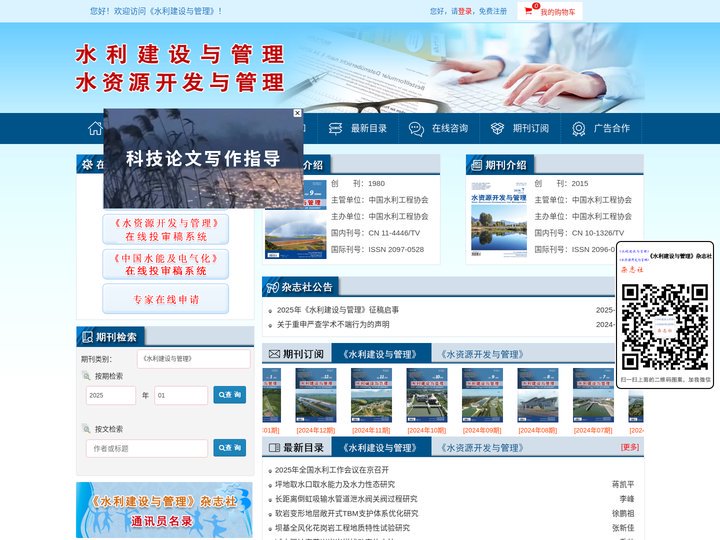Click the 登录 login link
This screenshot has width=720, height=540.
[x=465, y=11]
